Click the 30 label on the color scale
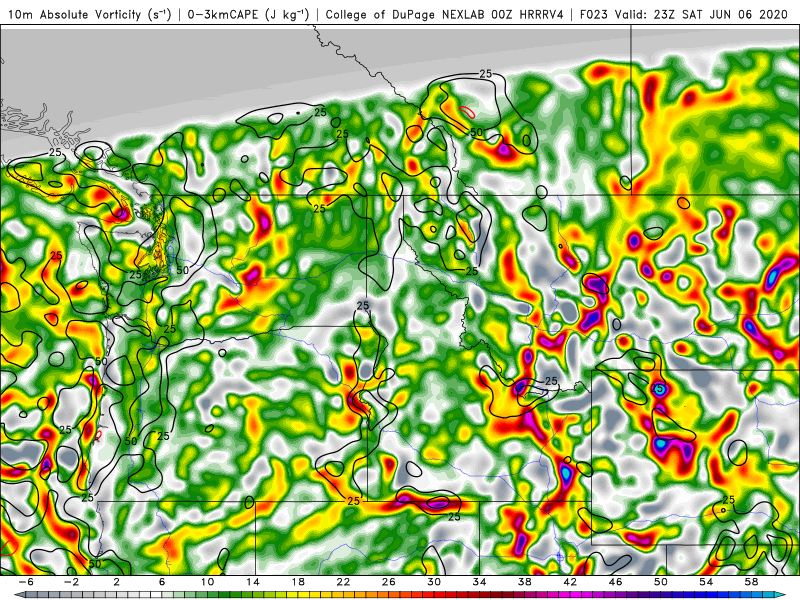Viewport: 800px width, 600px height. point(434,582)
